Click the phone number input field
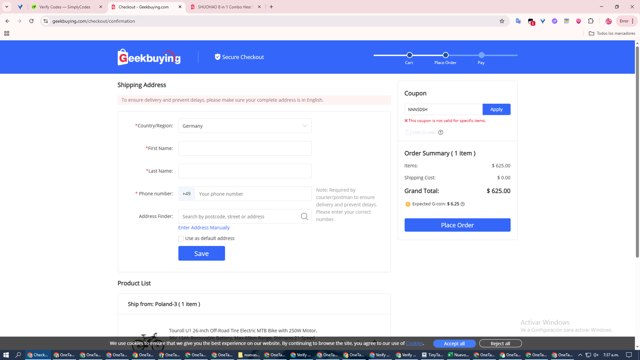This screenshot has height=360, width=640. point(253,194)
